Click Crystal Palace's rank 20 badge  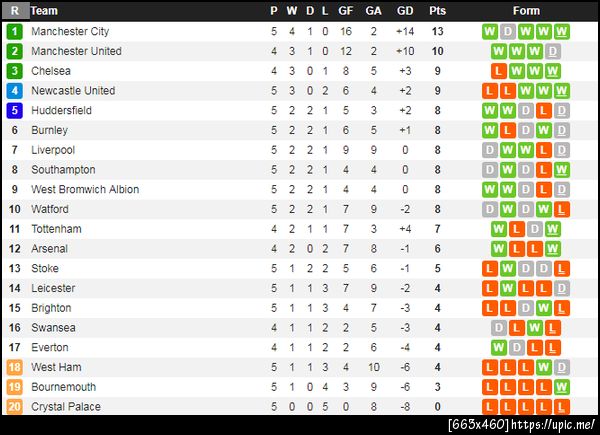tap(15, 407)
